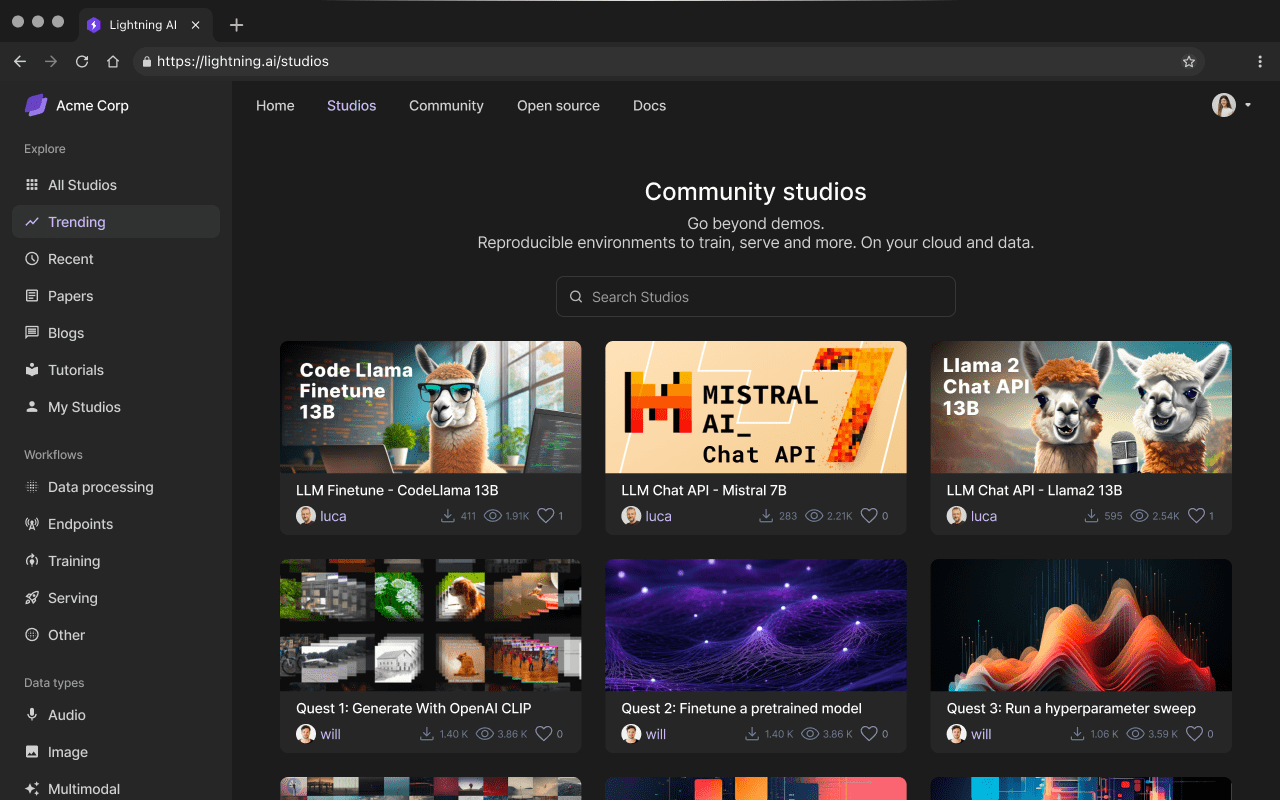Click the Acme Corp logo icon
The width and height of the screenshot is (1280, 800).
36,105
